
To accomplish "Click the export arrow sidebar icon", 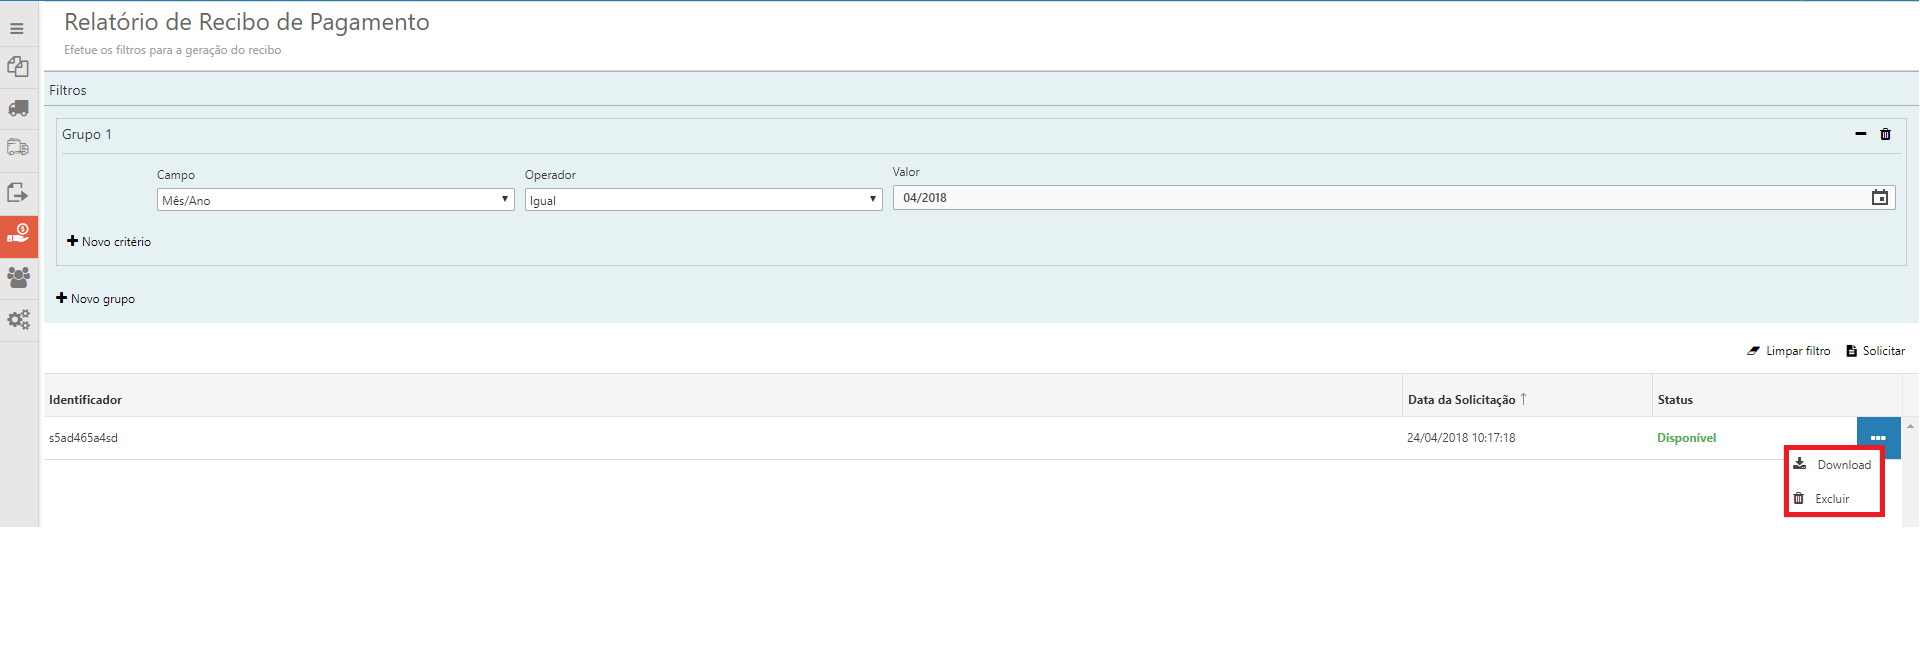I will tap(18, 192).
